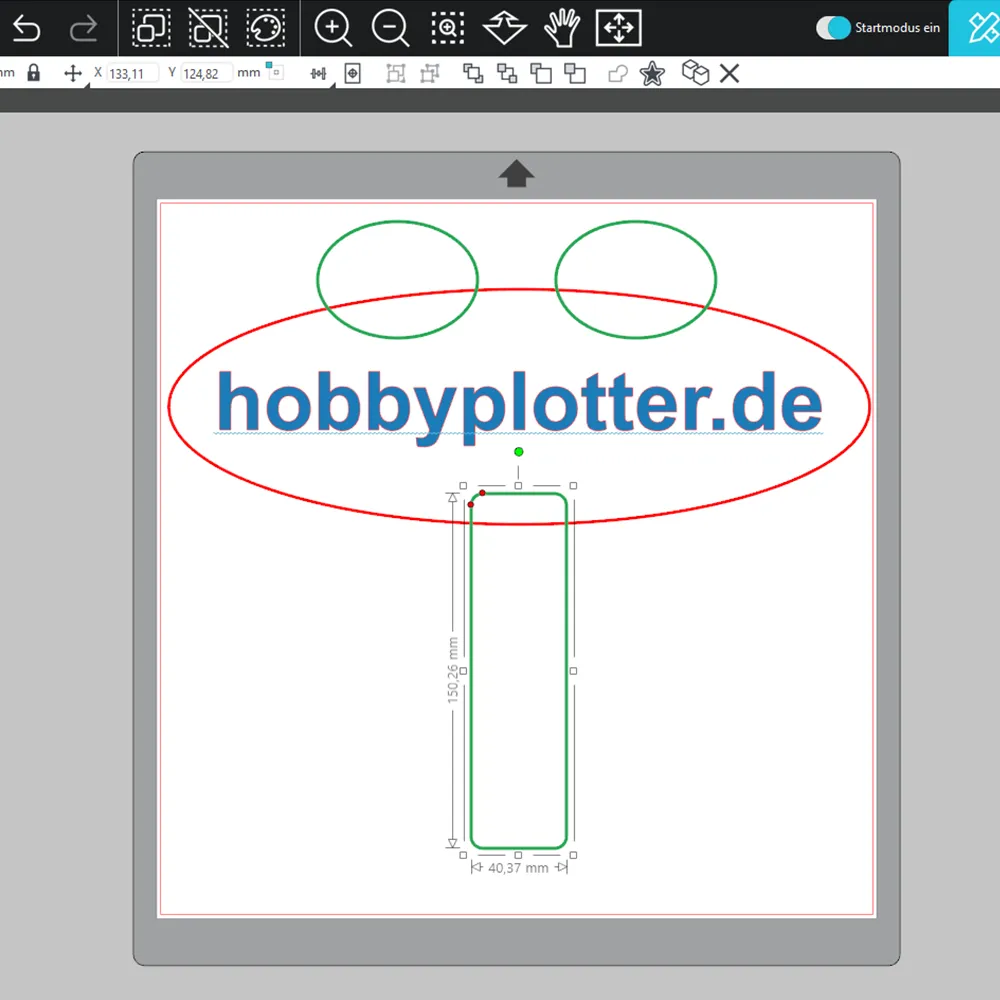Open the select-by-color palette tool
The height and width of the screenshot is (1000, 1000).
pos(266,28)
